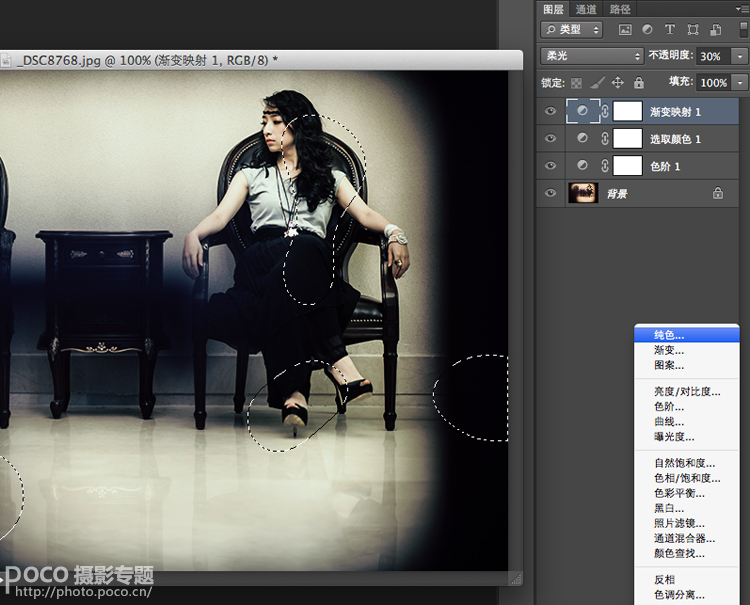
Task: Hide the 选取颜色 1 layer
Action: pyautogui.click(x=551, y=139)
